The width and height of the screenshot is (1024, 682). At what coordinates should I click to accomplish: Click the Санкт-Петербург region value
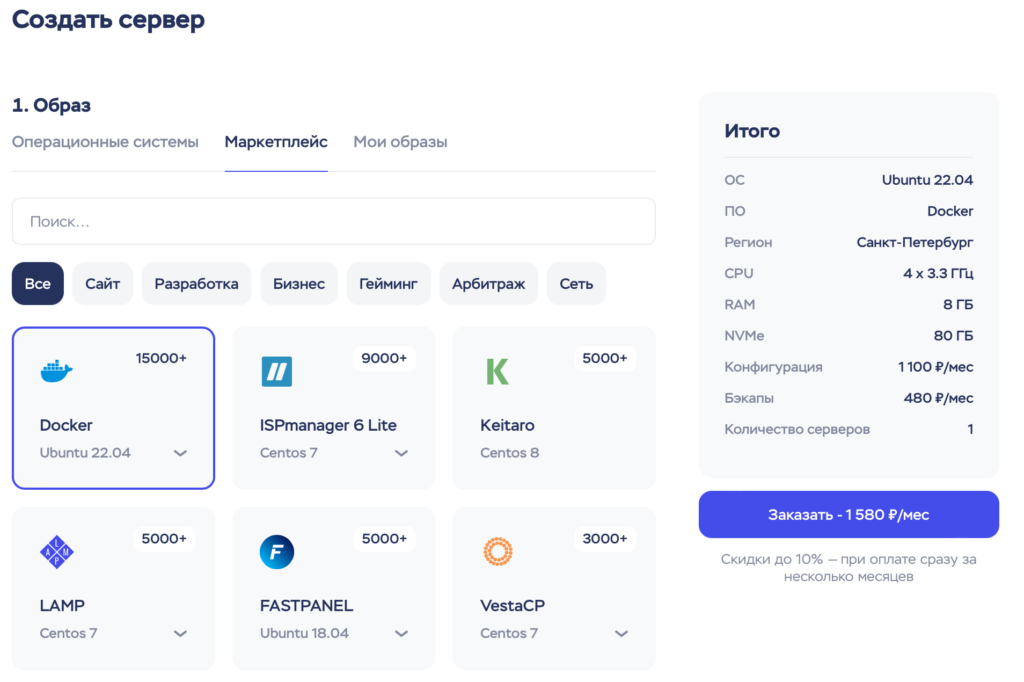pyautogui.click(x=914, y=242)
